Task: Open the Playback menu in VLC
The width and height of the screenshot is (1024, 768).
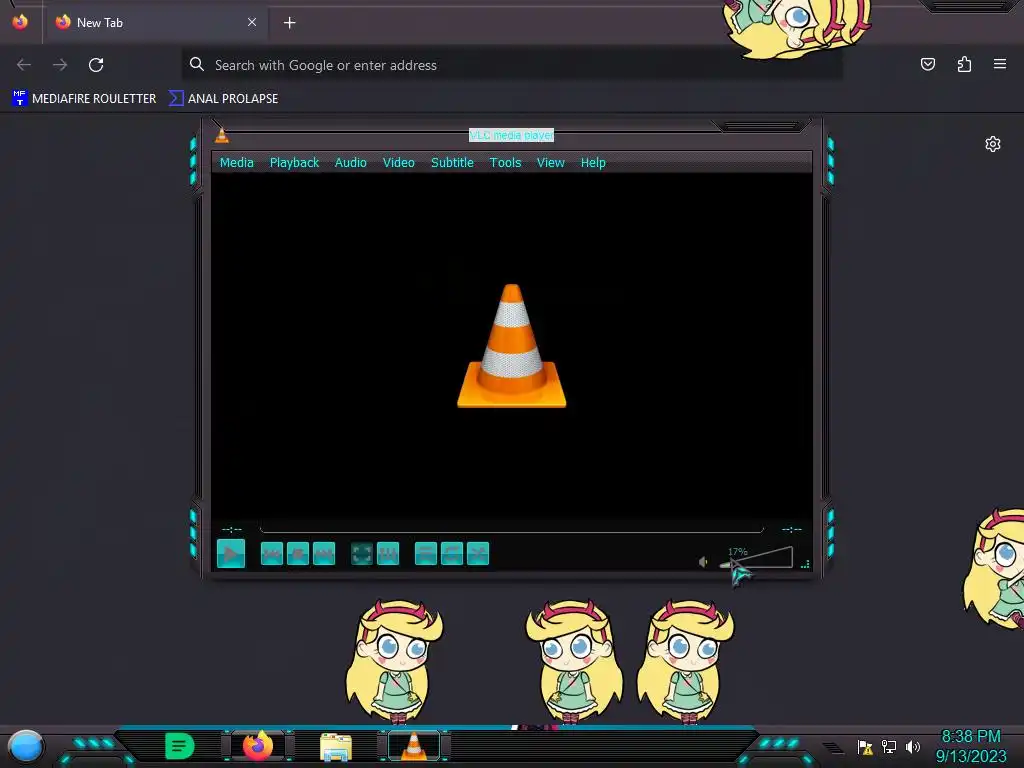Action: click(x=295, y=163)
